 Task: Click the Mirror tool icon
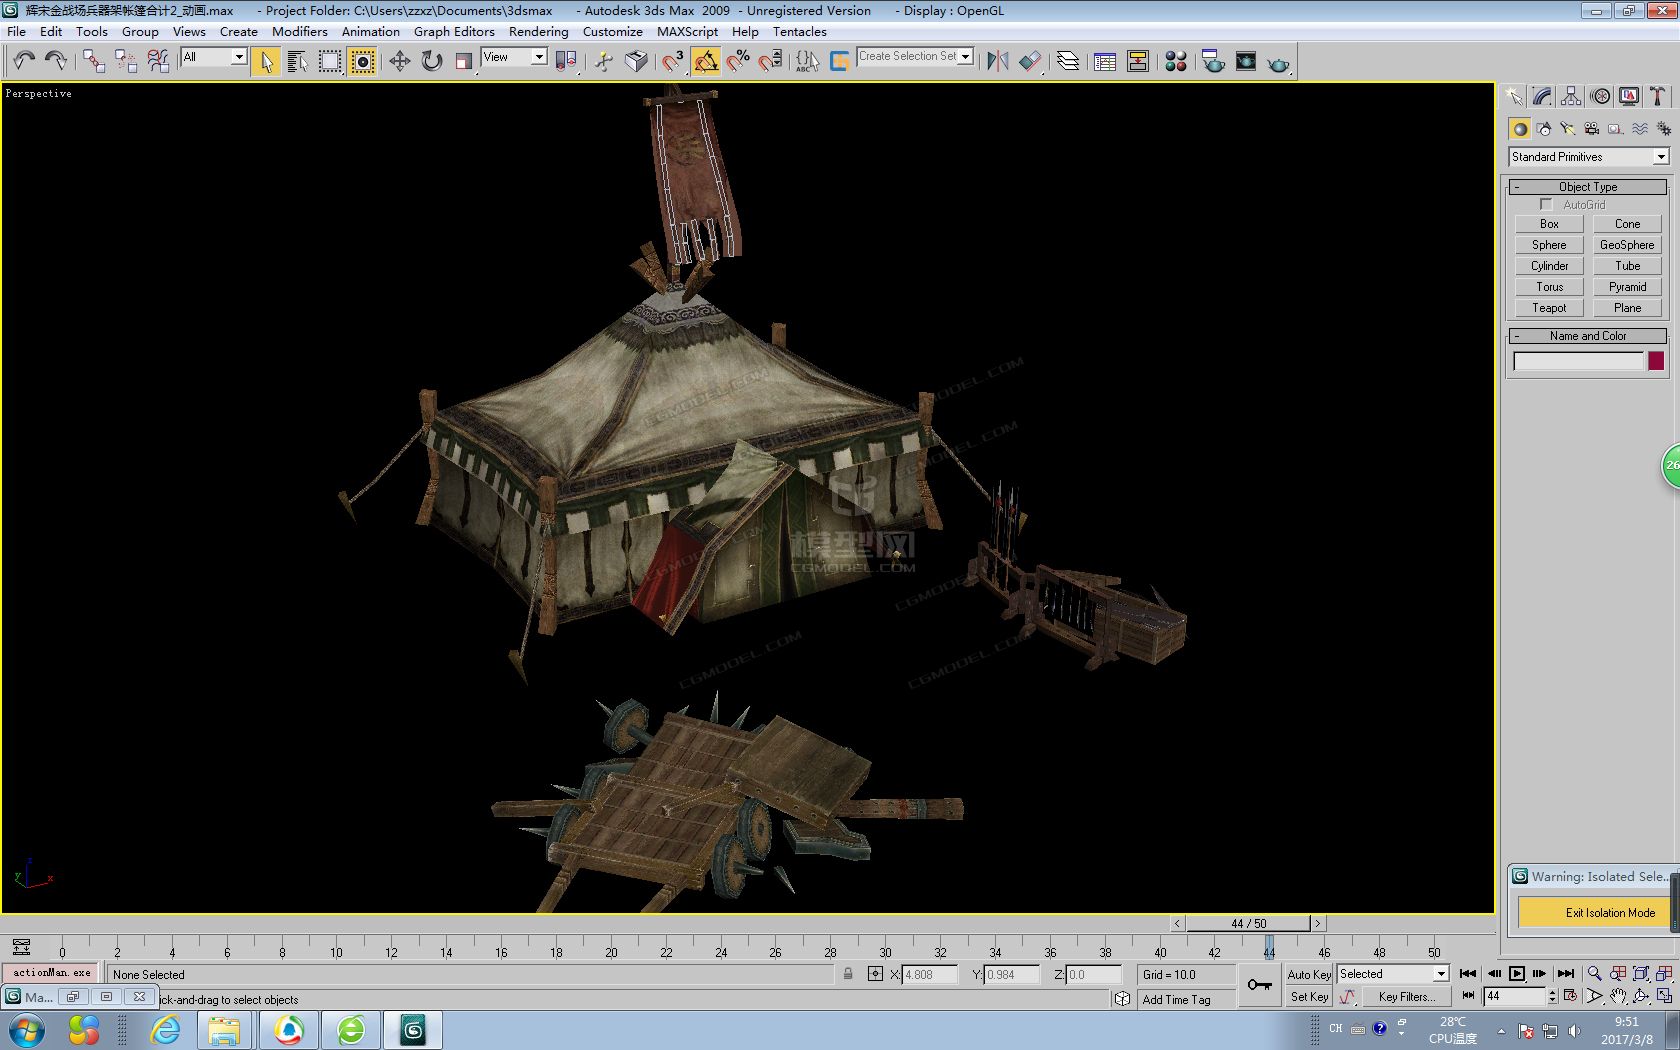997,61
